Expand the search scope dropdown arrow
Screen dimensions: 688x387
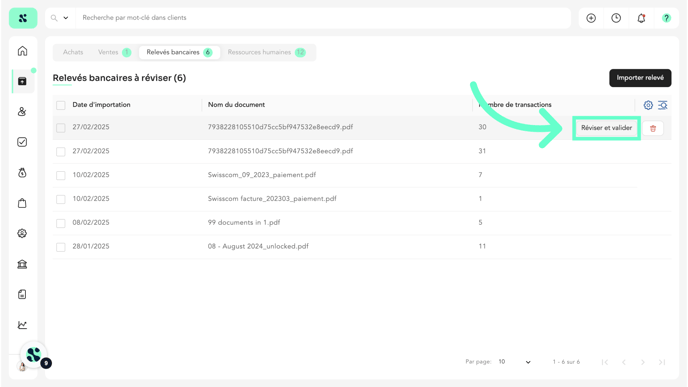pos(66,18)
